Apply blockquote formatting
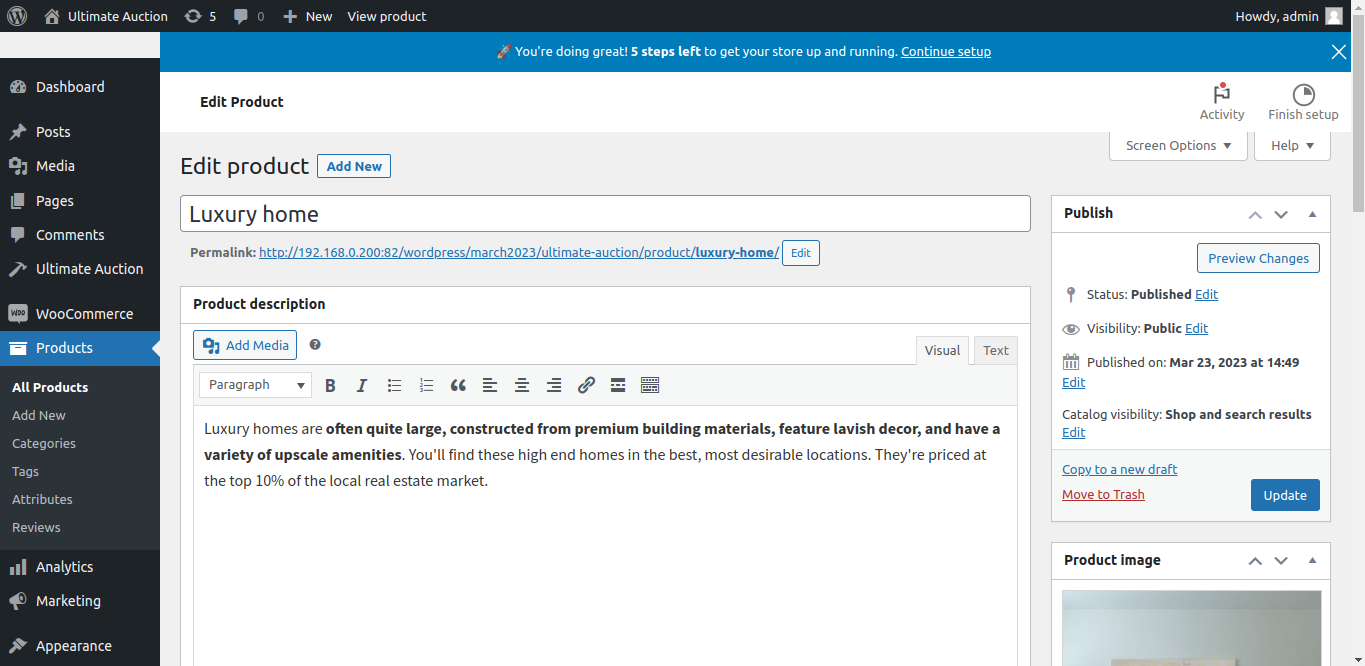This screenshot has width=1365, height=666. tap(458, 385)
